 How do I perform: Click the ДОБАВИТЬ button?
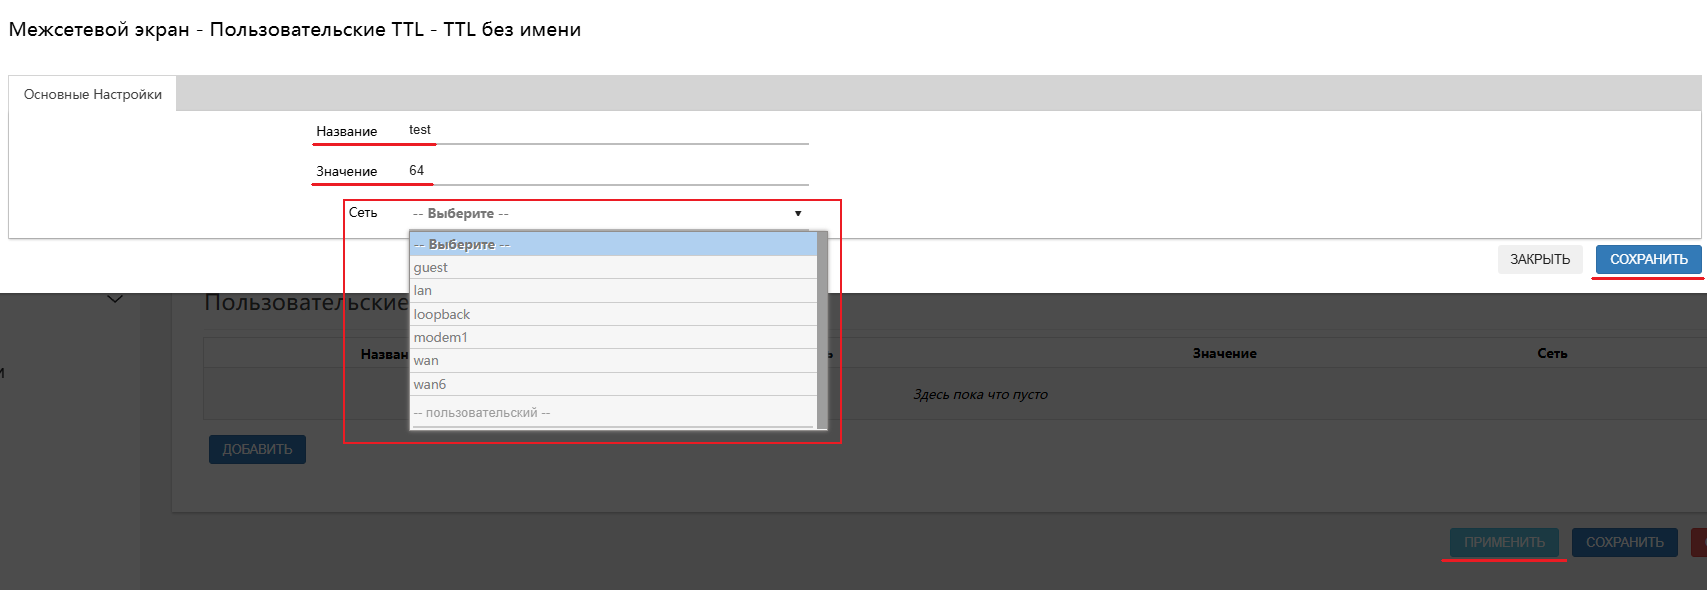click(x=257, y=449)
